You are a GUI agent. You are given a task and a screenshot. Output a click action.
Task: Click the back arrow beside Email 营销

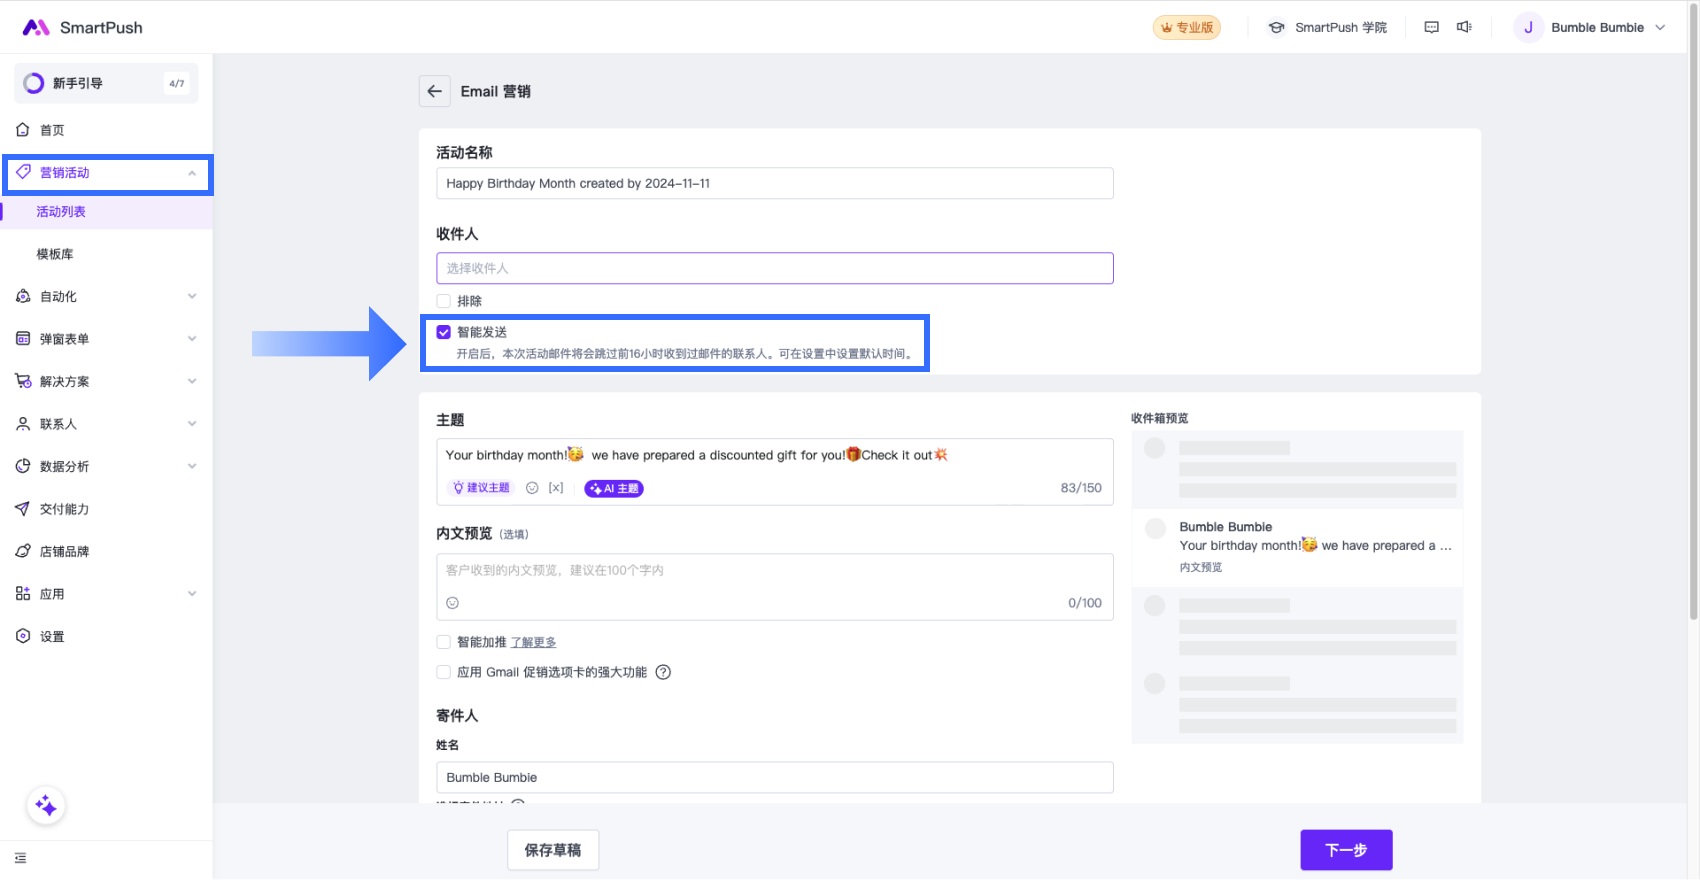pos(434,91)
